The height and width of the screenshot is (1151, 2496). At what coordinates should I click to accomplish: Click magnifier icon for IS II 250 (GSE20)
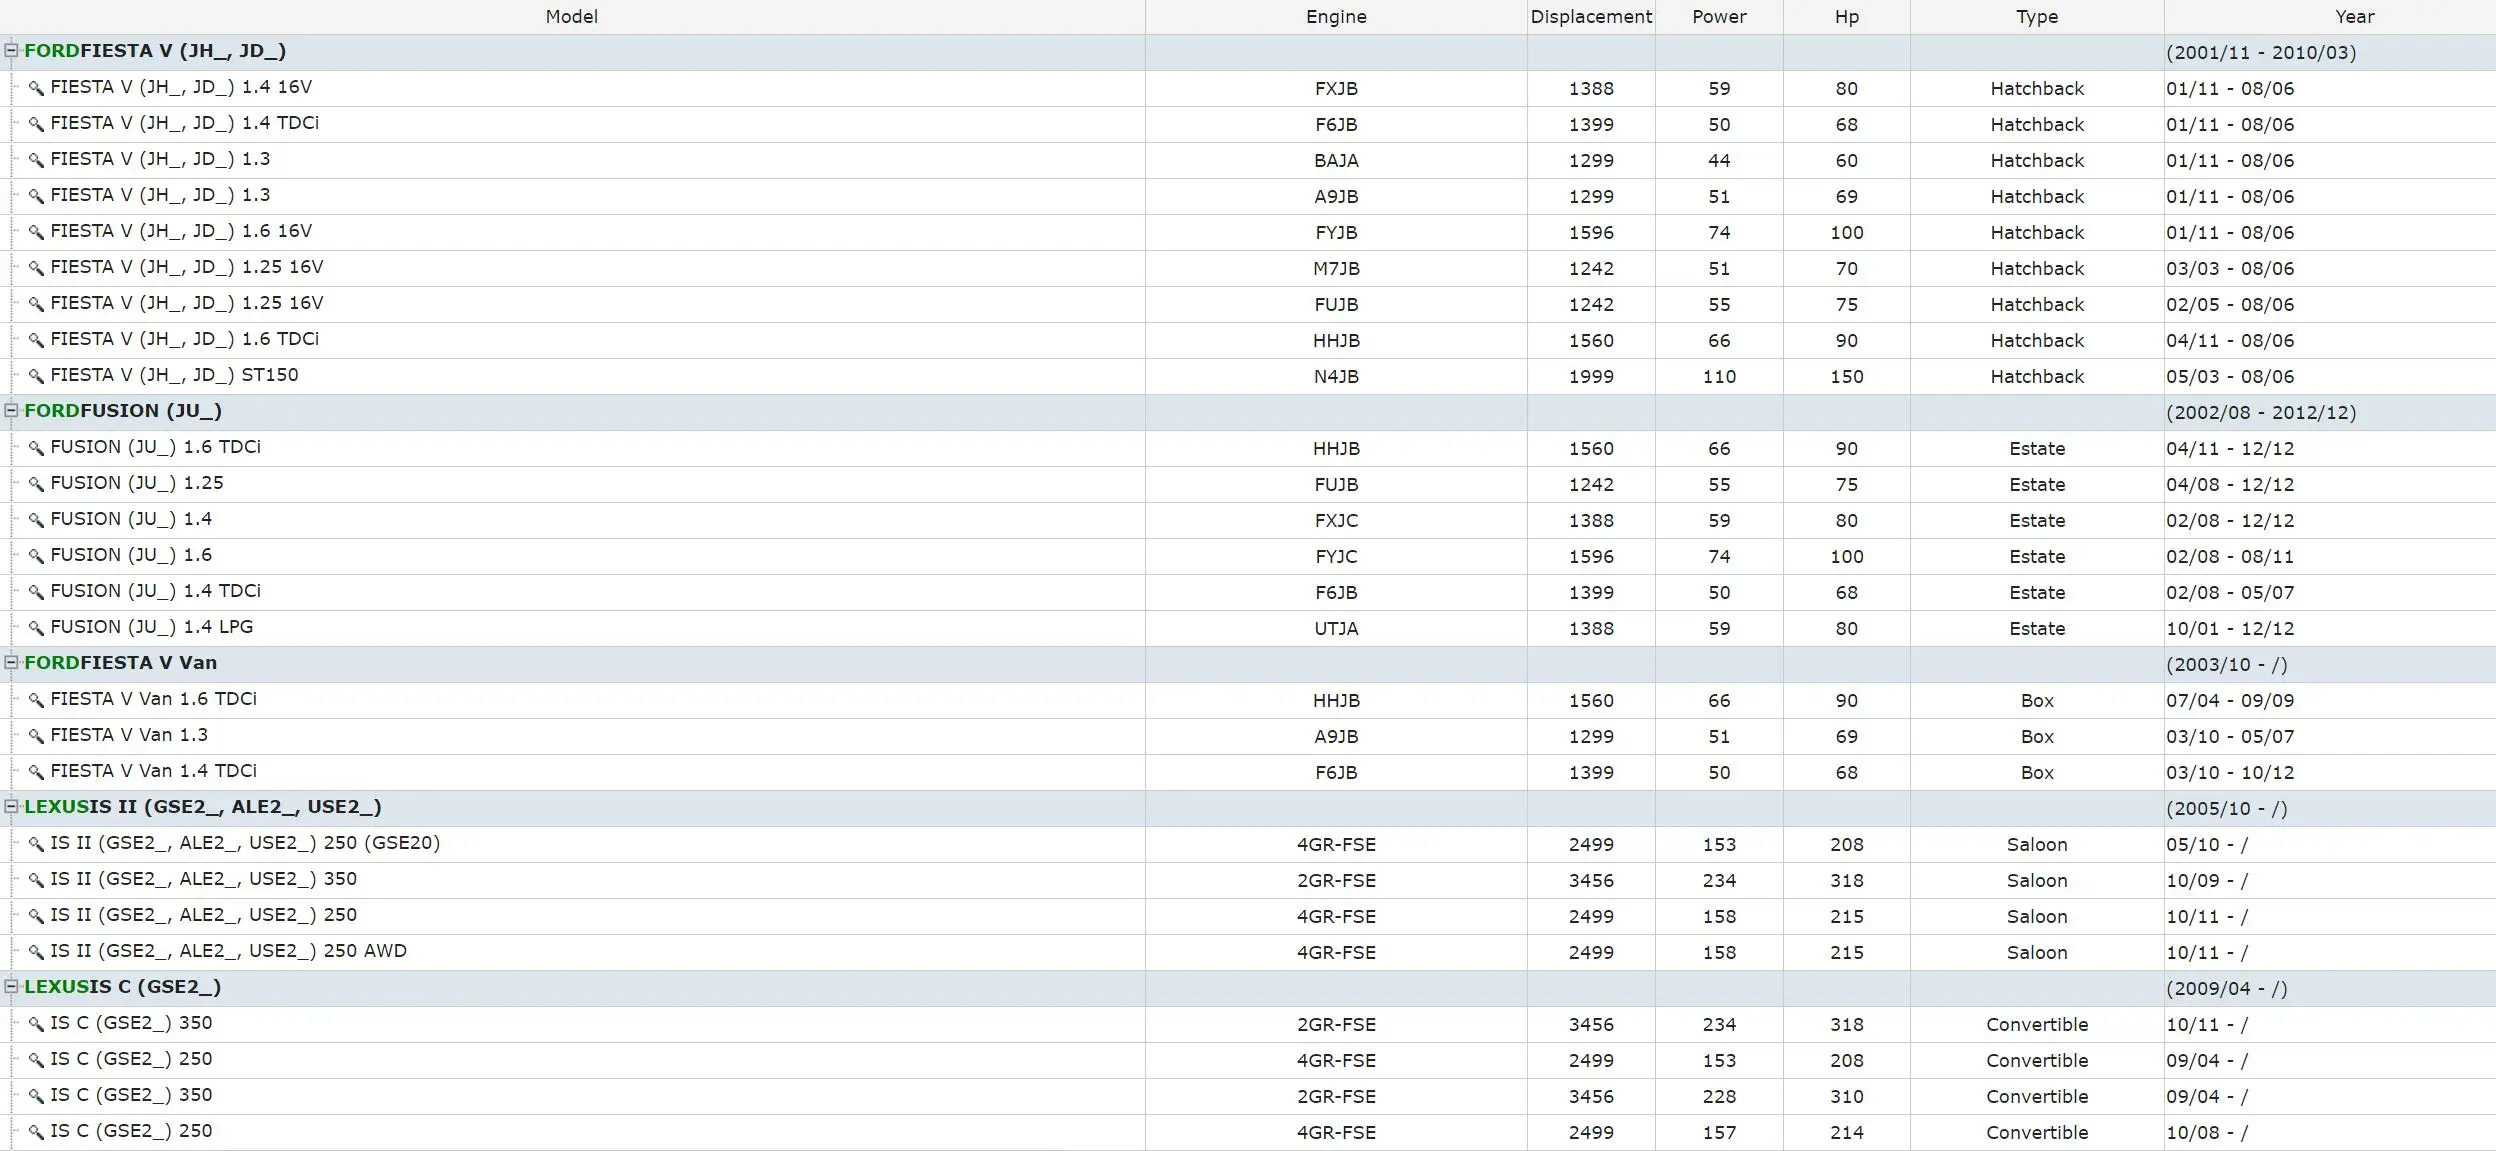click(36, 844)
